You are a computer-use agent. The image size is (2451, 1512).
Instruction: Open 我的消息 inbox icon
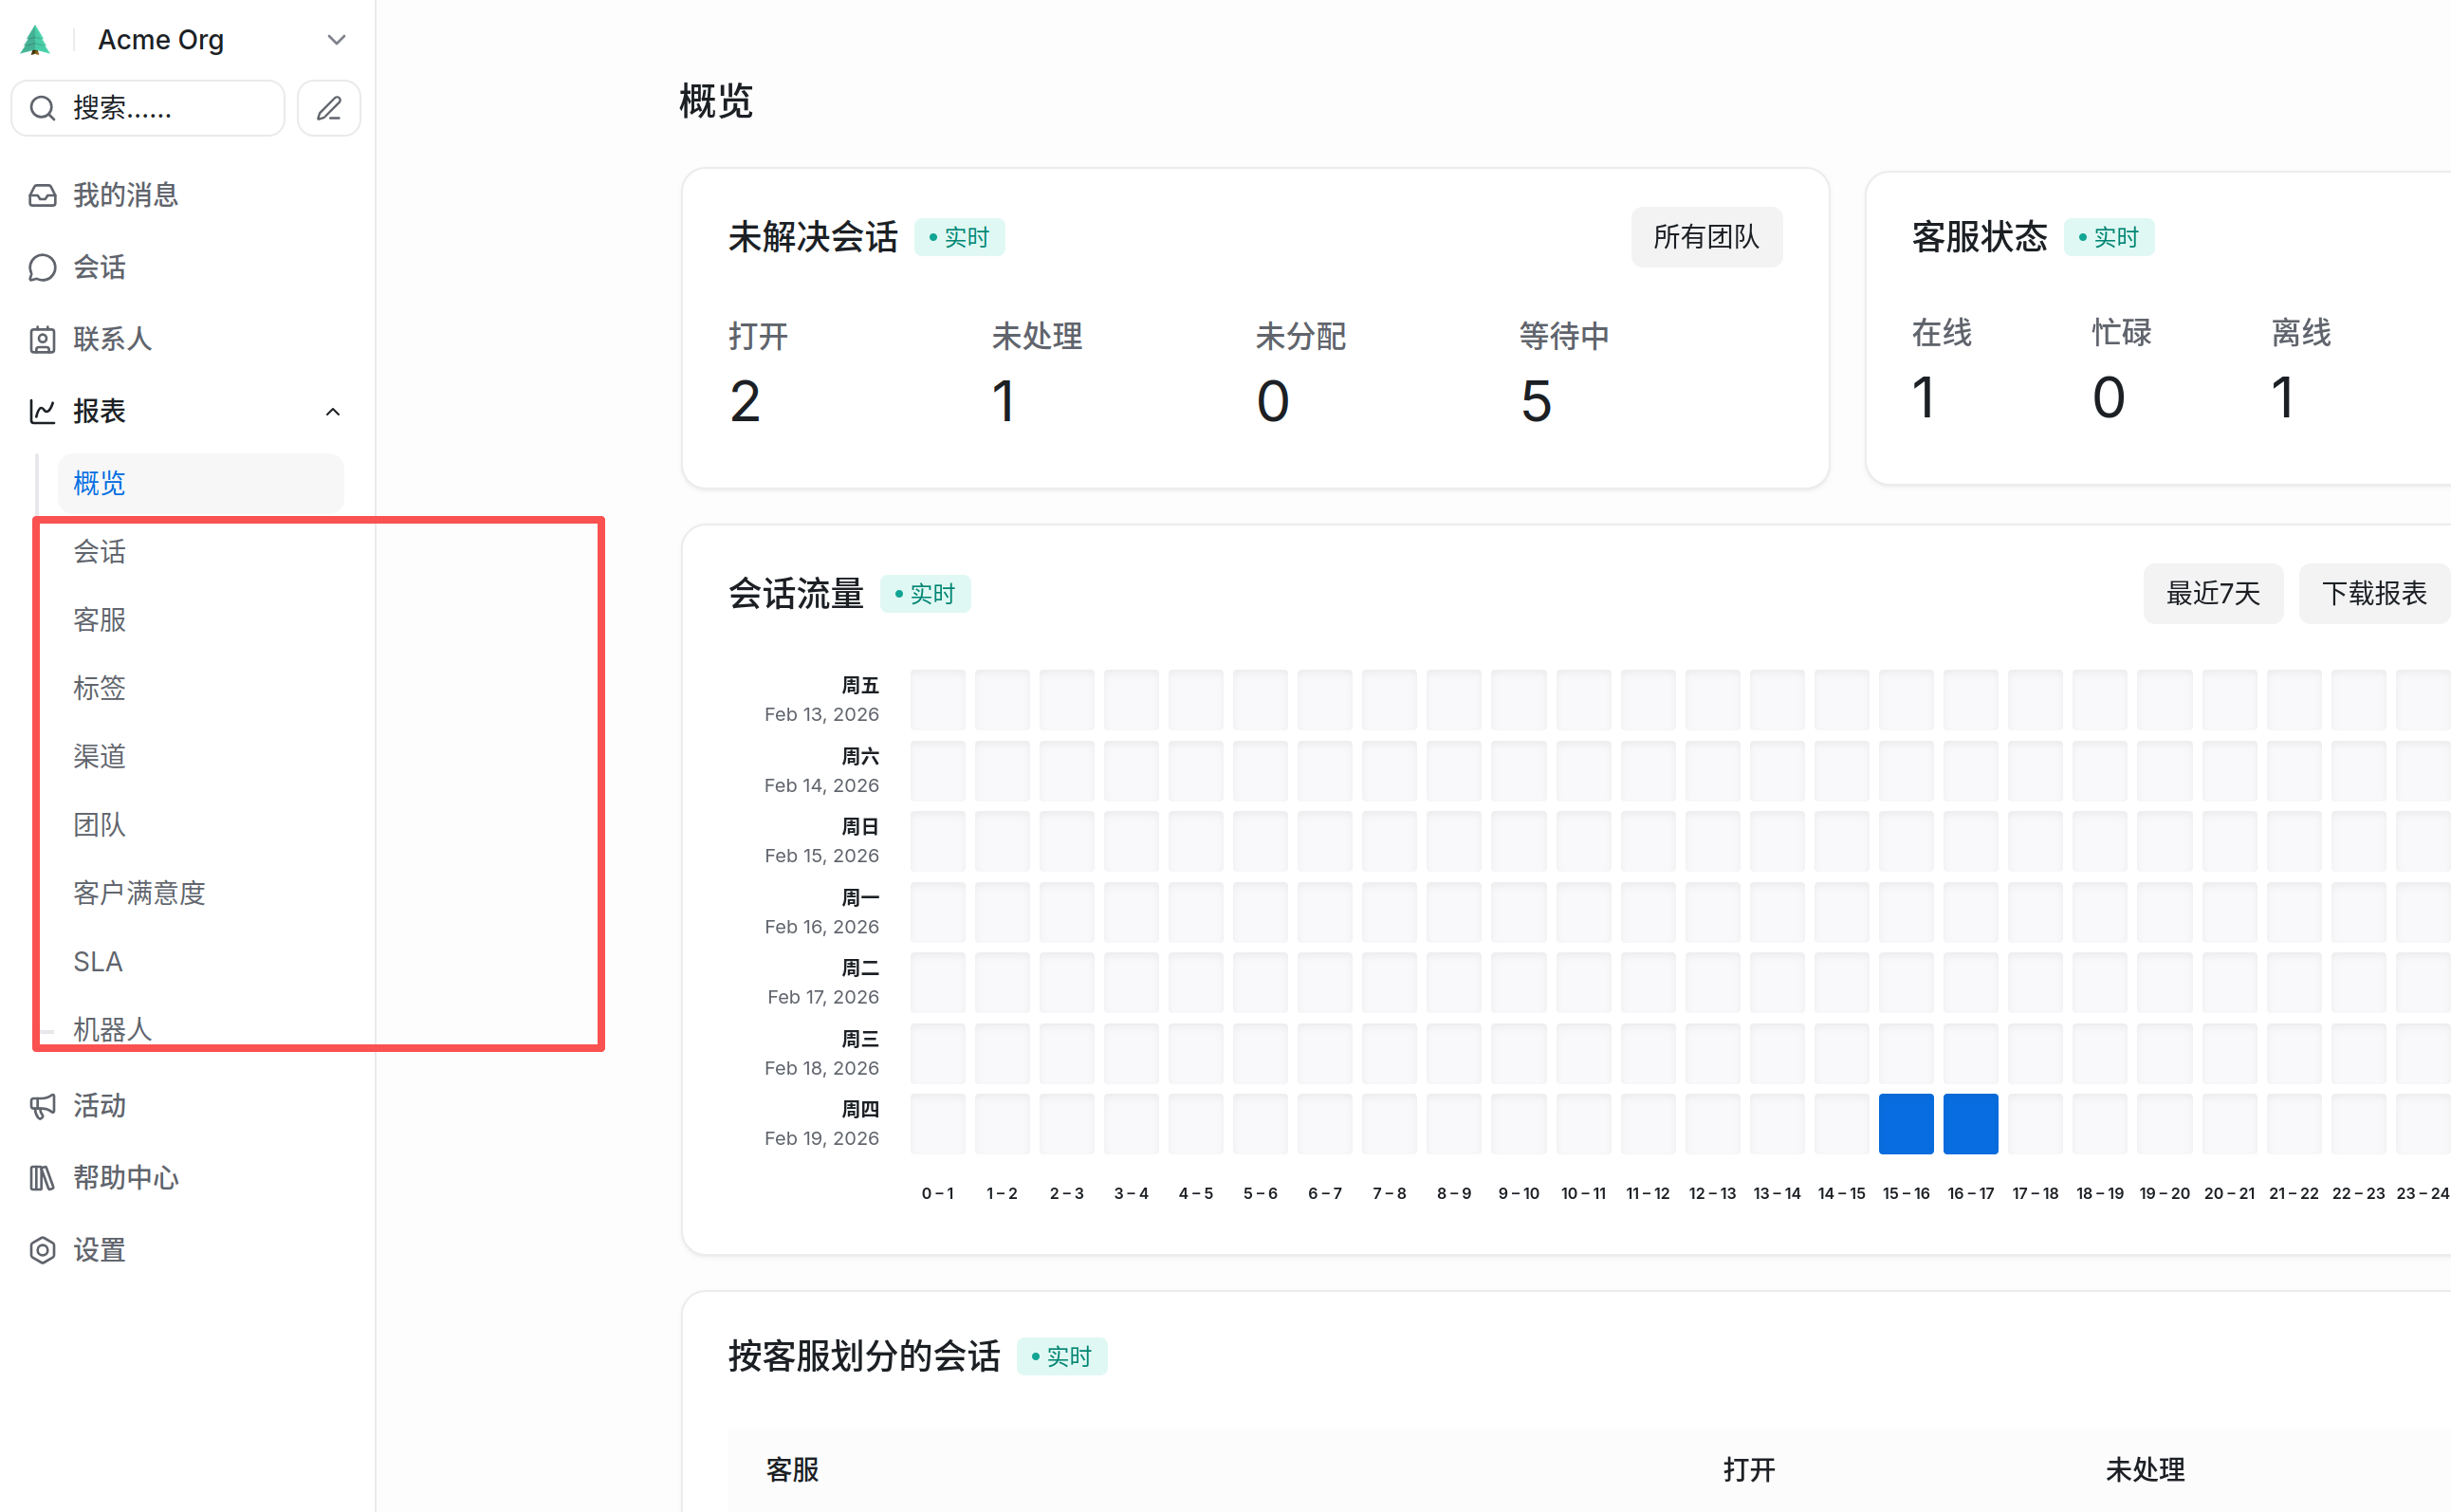click(42, 195)
